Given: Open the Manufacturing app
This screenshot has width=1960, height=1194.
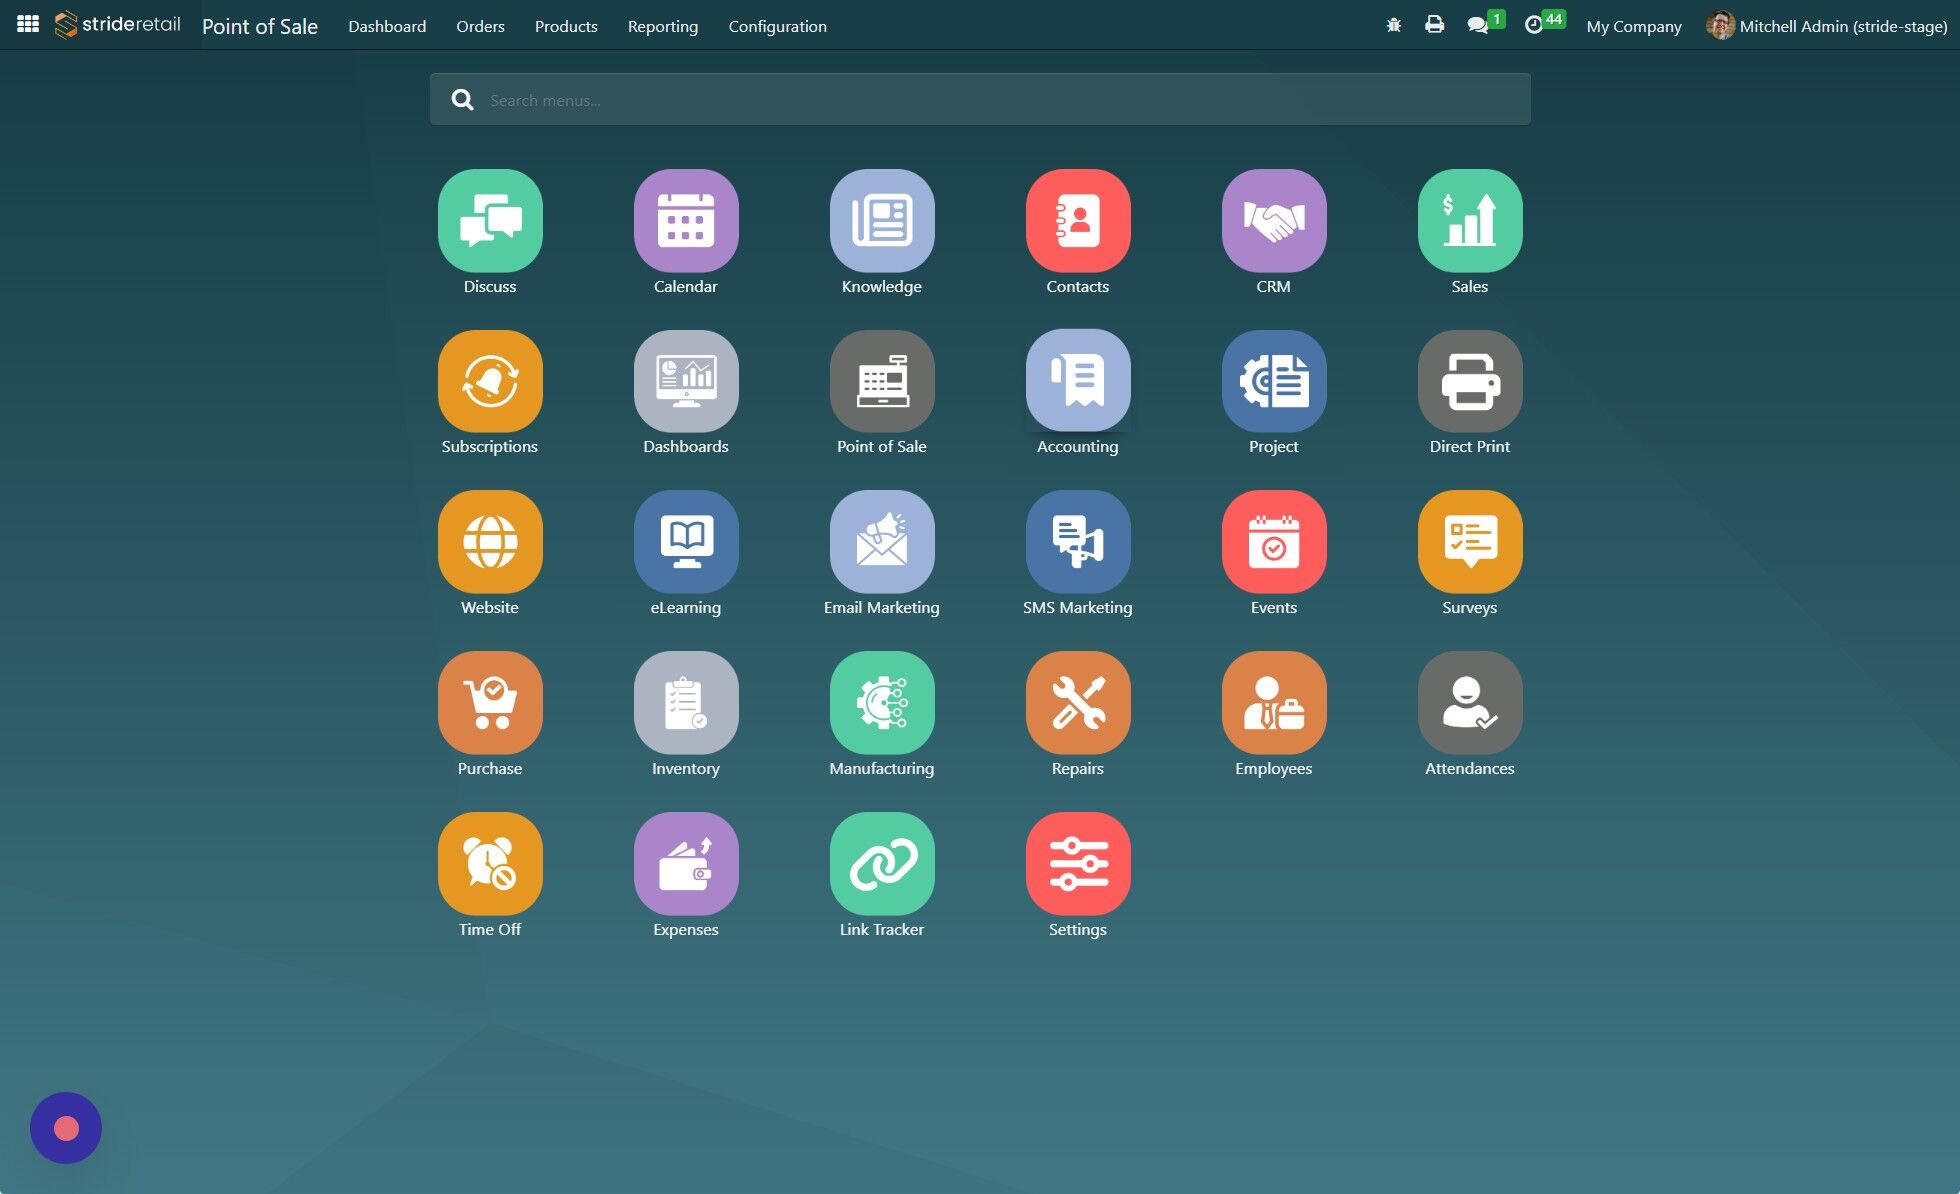Looking at the screenshot, I should [x=881, y=703].
